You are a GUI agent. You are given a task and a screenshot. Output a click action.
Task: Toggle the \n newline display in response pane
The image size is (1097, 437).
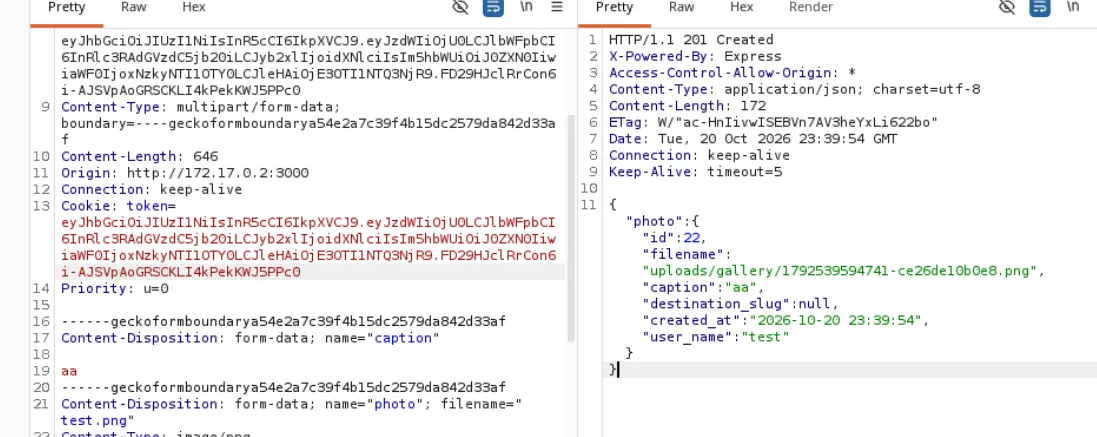(x=1073, y=7)
